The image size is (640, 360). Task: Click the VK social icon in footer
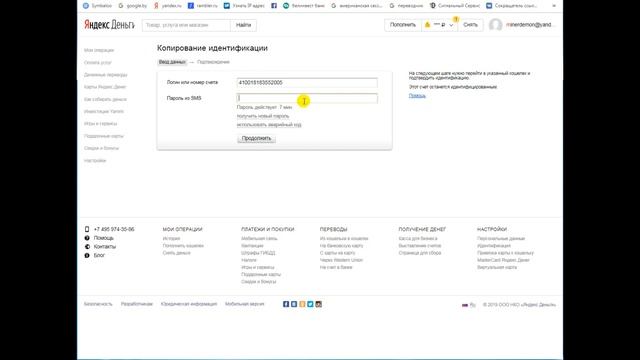click(294, 304)
